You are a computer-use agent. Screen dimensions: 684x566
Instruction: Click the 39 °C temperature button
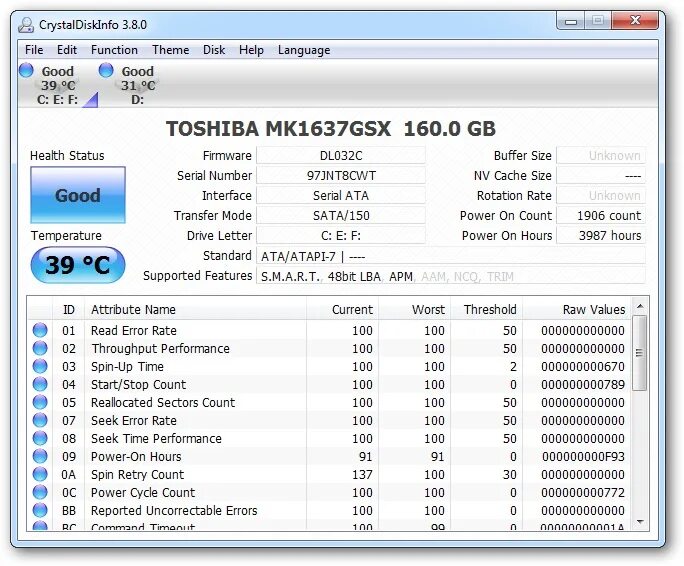click(78, 265)
